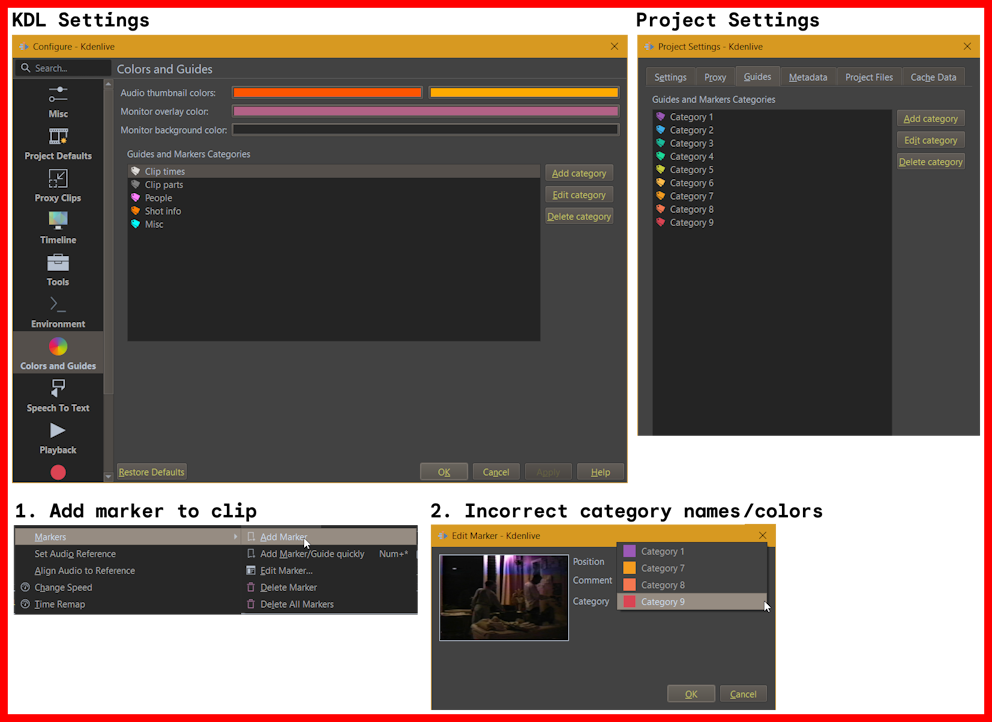This screenshot has height=722, width=992.
Task: Select the Misc category in categories list
Action: click(334, 225)
